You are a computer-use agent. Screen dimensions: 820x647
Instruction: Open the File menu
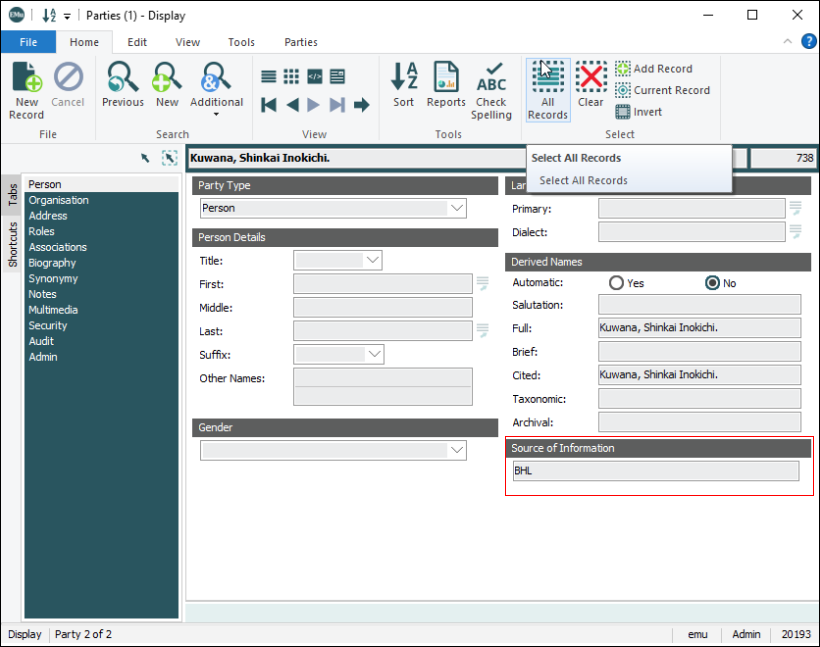[28, 42]
